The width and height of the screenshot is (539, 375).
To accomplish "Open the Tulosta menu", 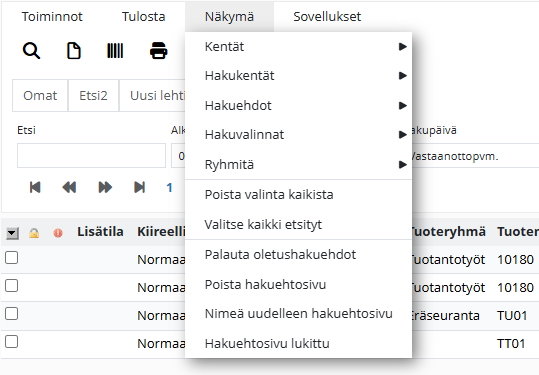I will click(143, 16).
